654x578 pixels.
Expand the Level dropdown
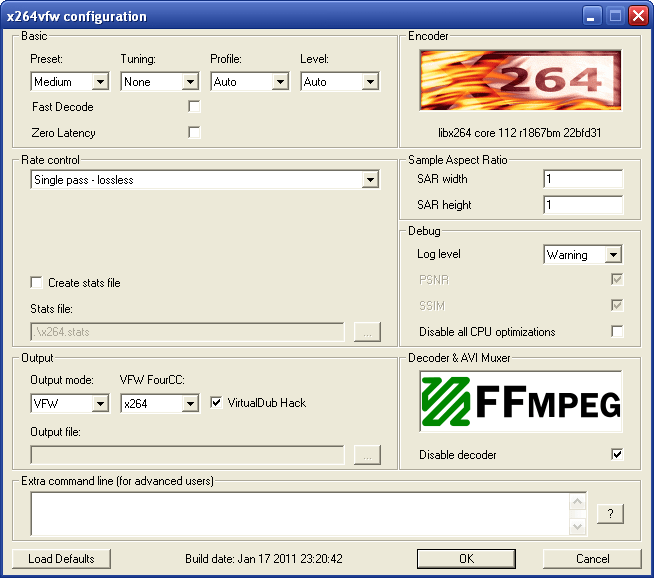coord(340,82)
